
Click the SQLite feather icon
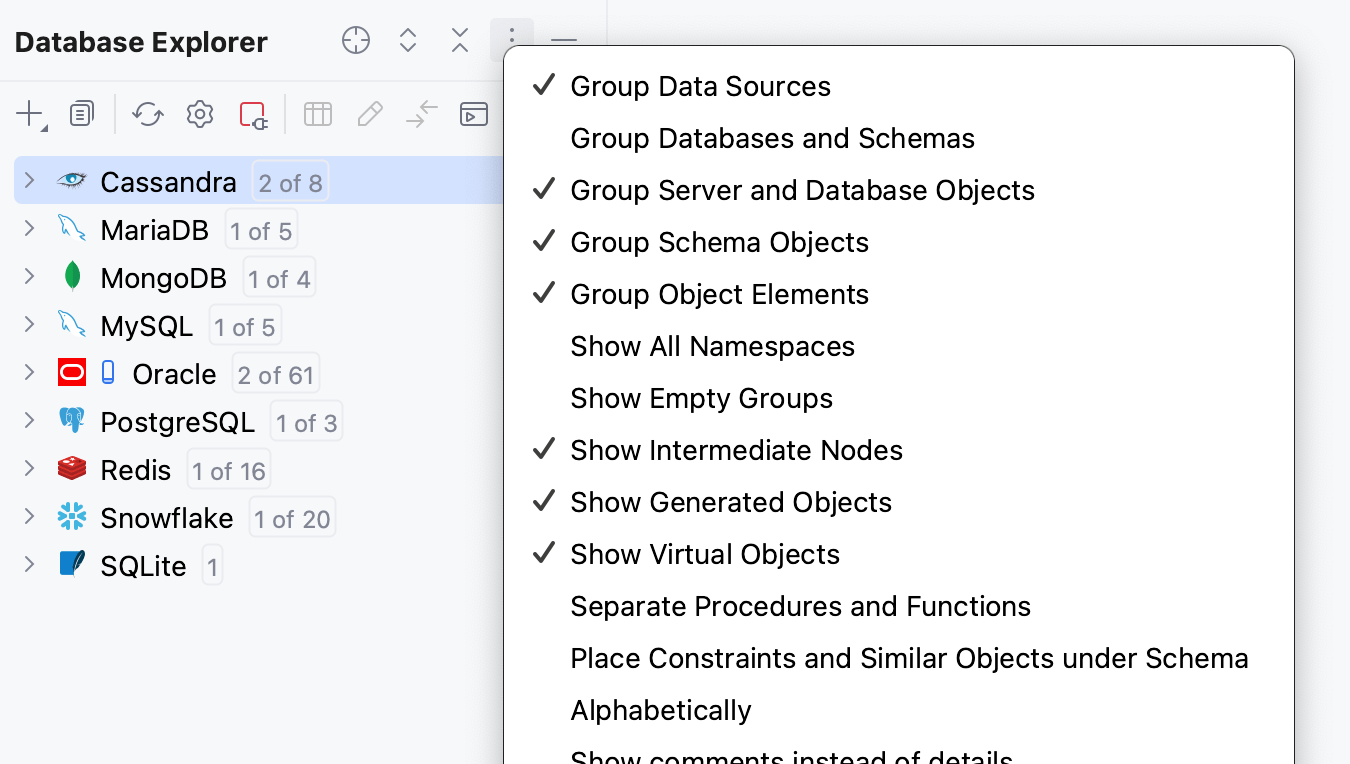pos(72,564)
